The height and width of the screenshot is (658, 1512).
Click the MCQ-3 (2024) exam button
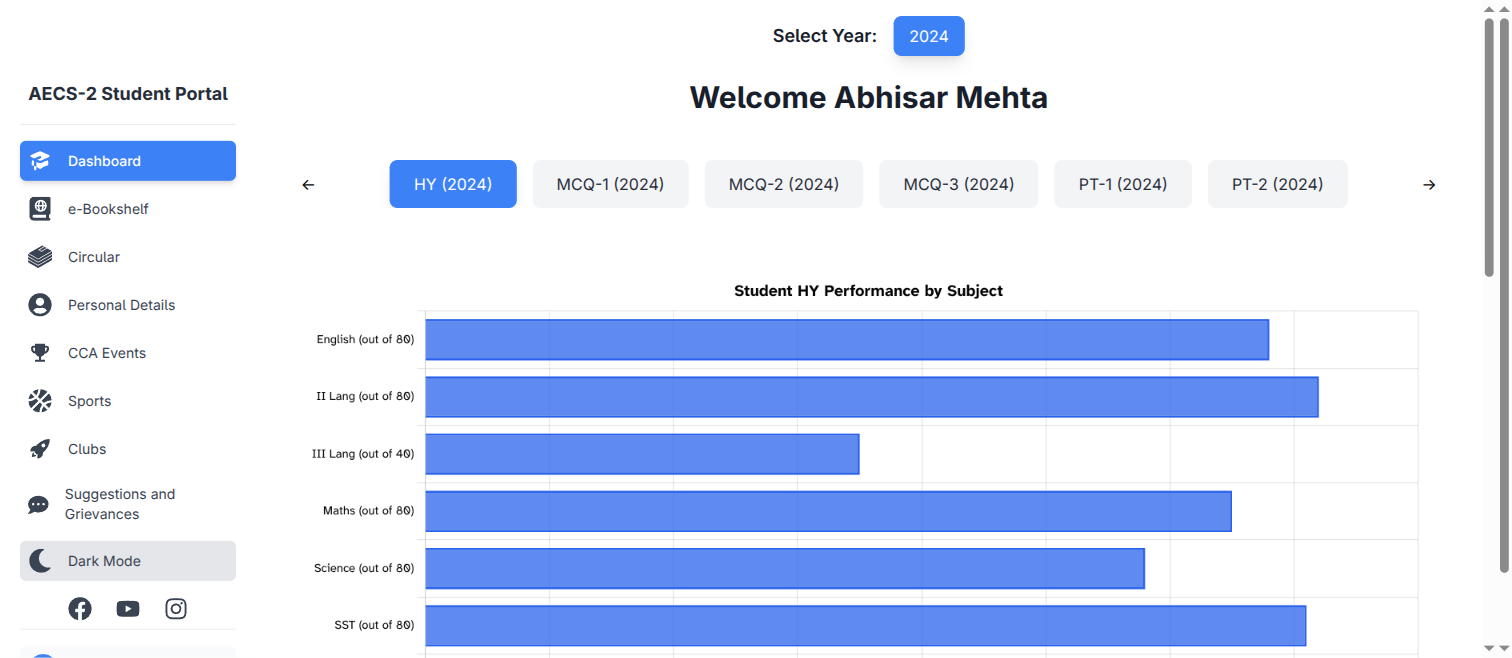[958, 184]
